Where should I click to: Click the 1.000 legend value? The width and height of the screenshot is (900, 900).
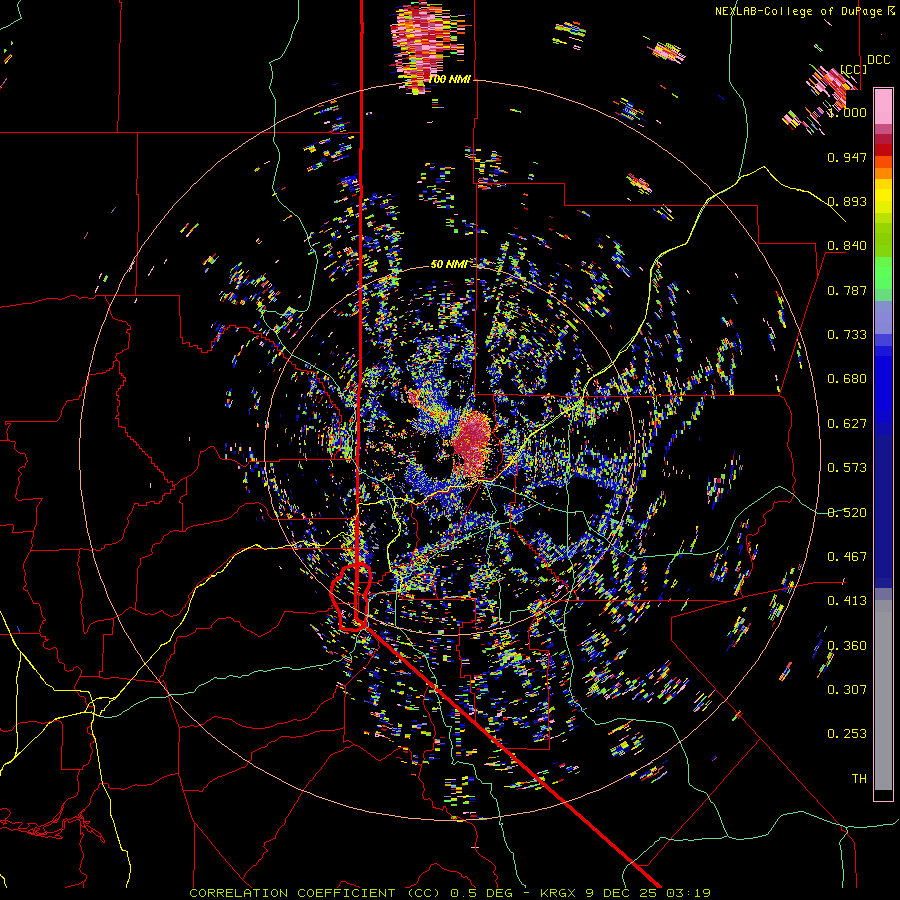847,112
